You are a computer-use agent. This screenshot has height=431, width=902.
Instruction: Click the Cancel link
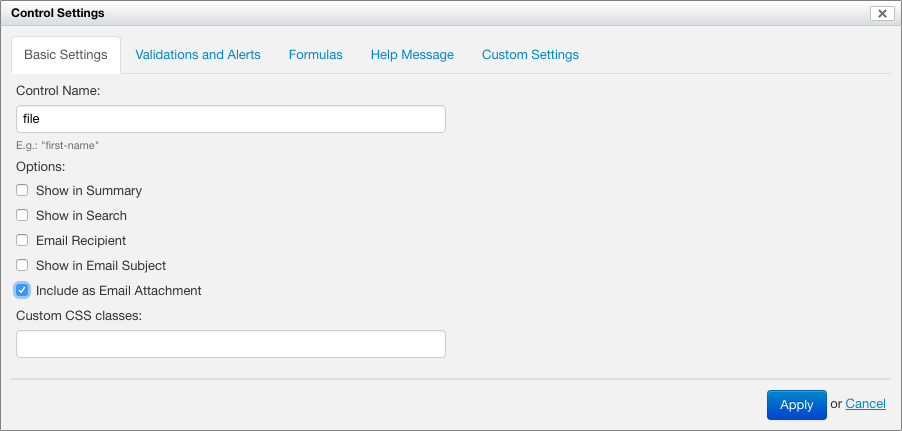(x=865, y=404)
